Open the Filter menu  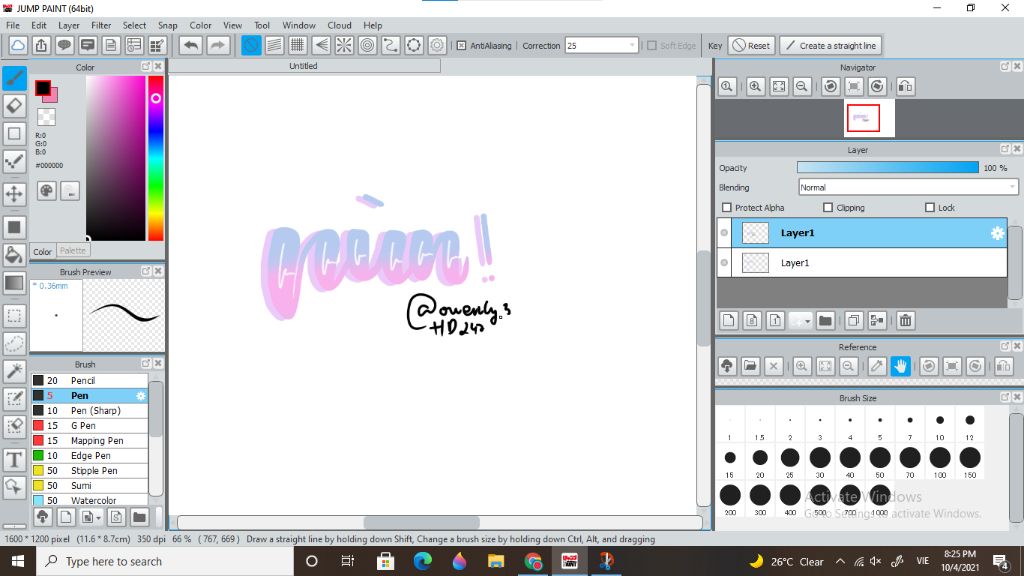[101, 25]
